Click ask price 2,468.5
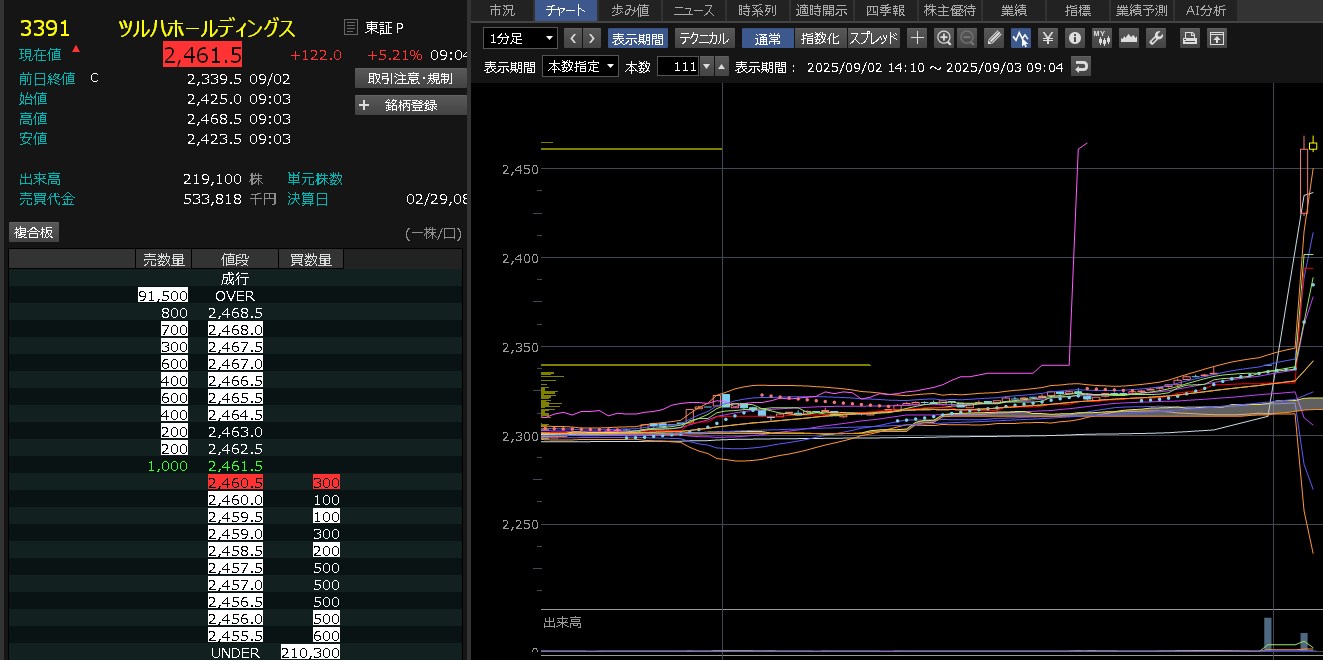Screen dimensions: 1323x660 click(236, 313)
